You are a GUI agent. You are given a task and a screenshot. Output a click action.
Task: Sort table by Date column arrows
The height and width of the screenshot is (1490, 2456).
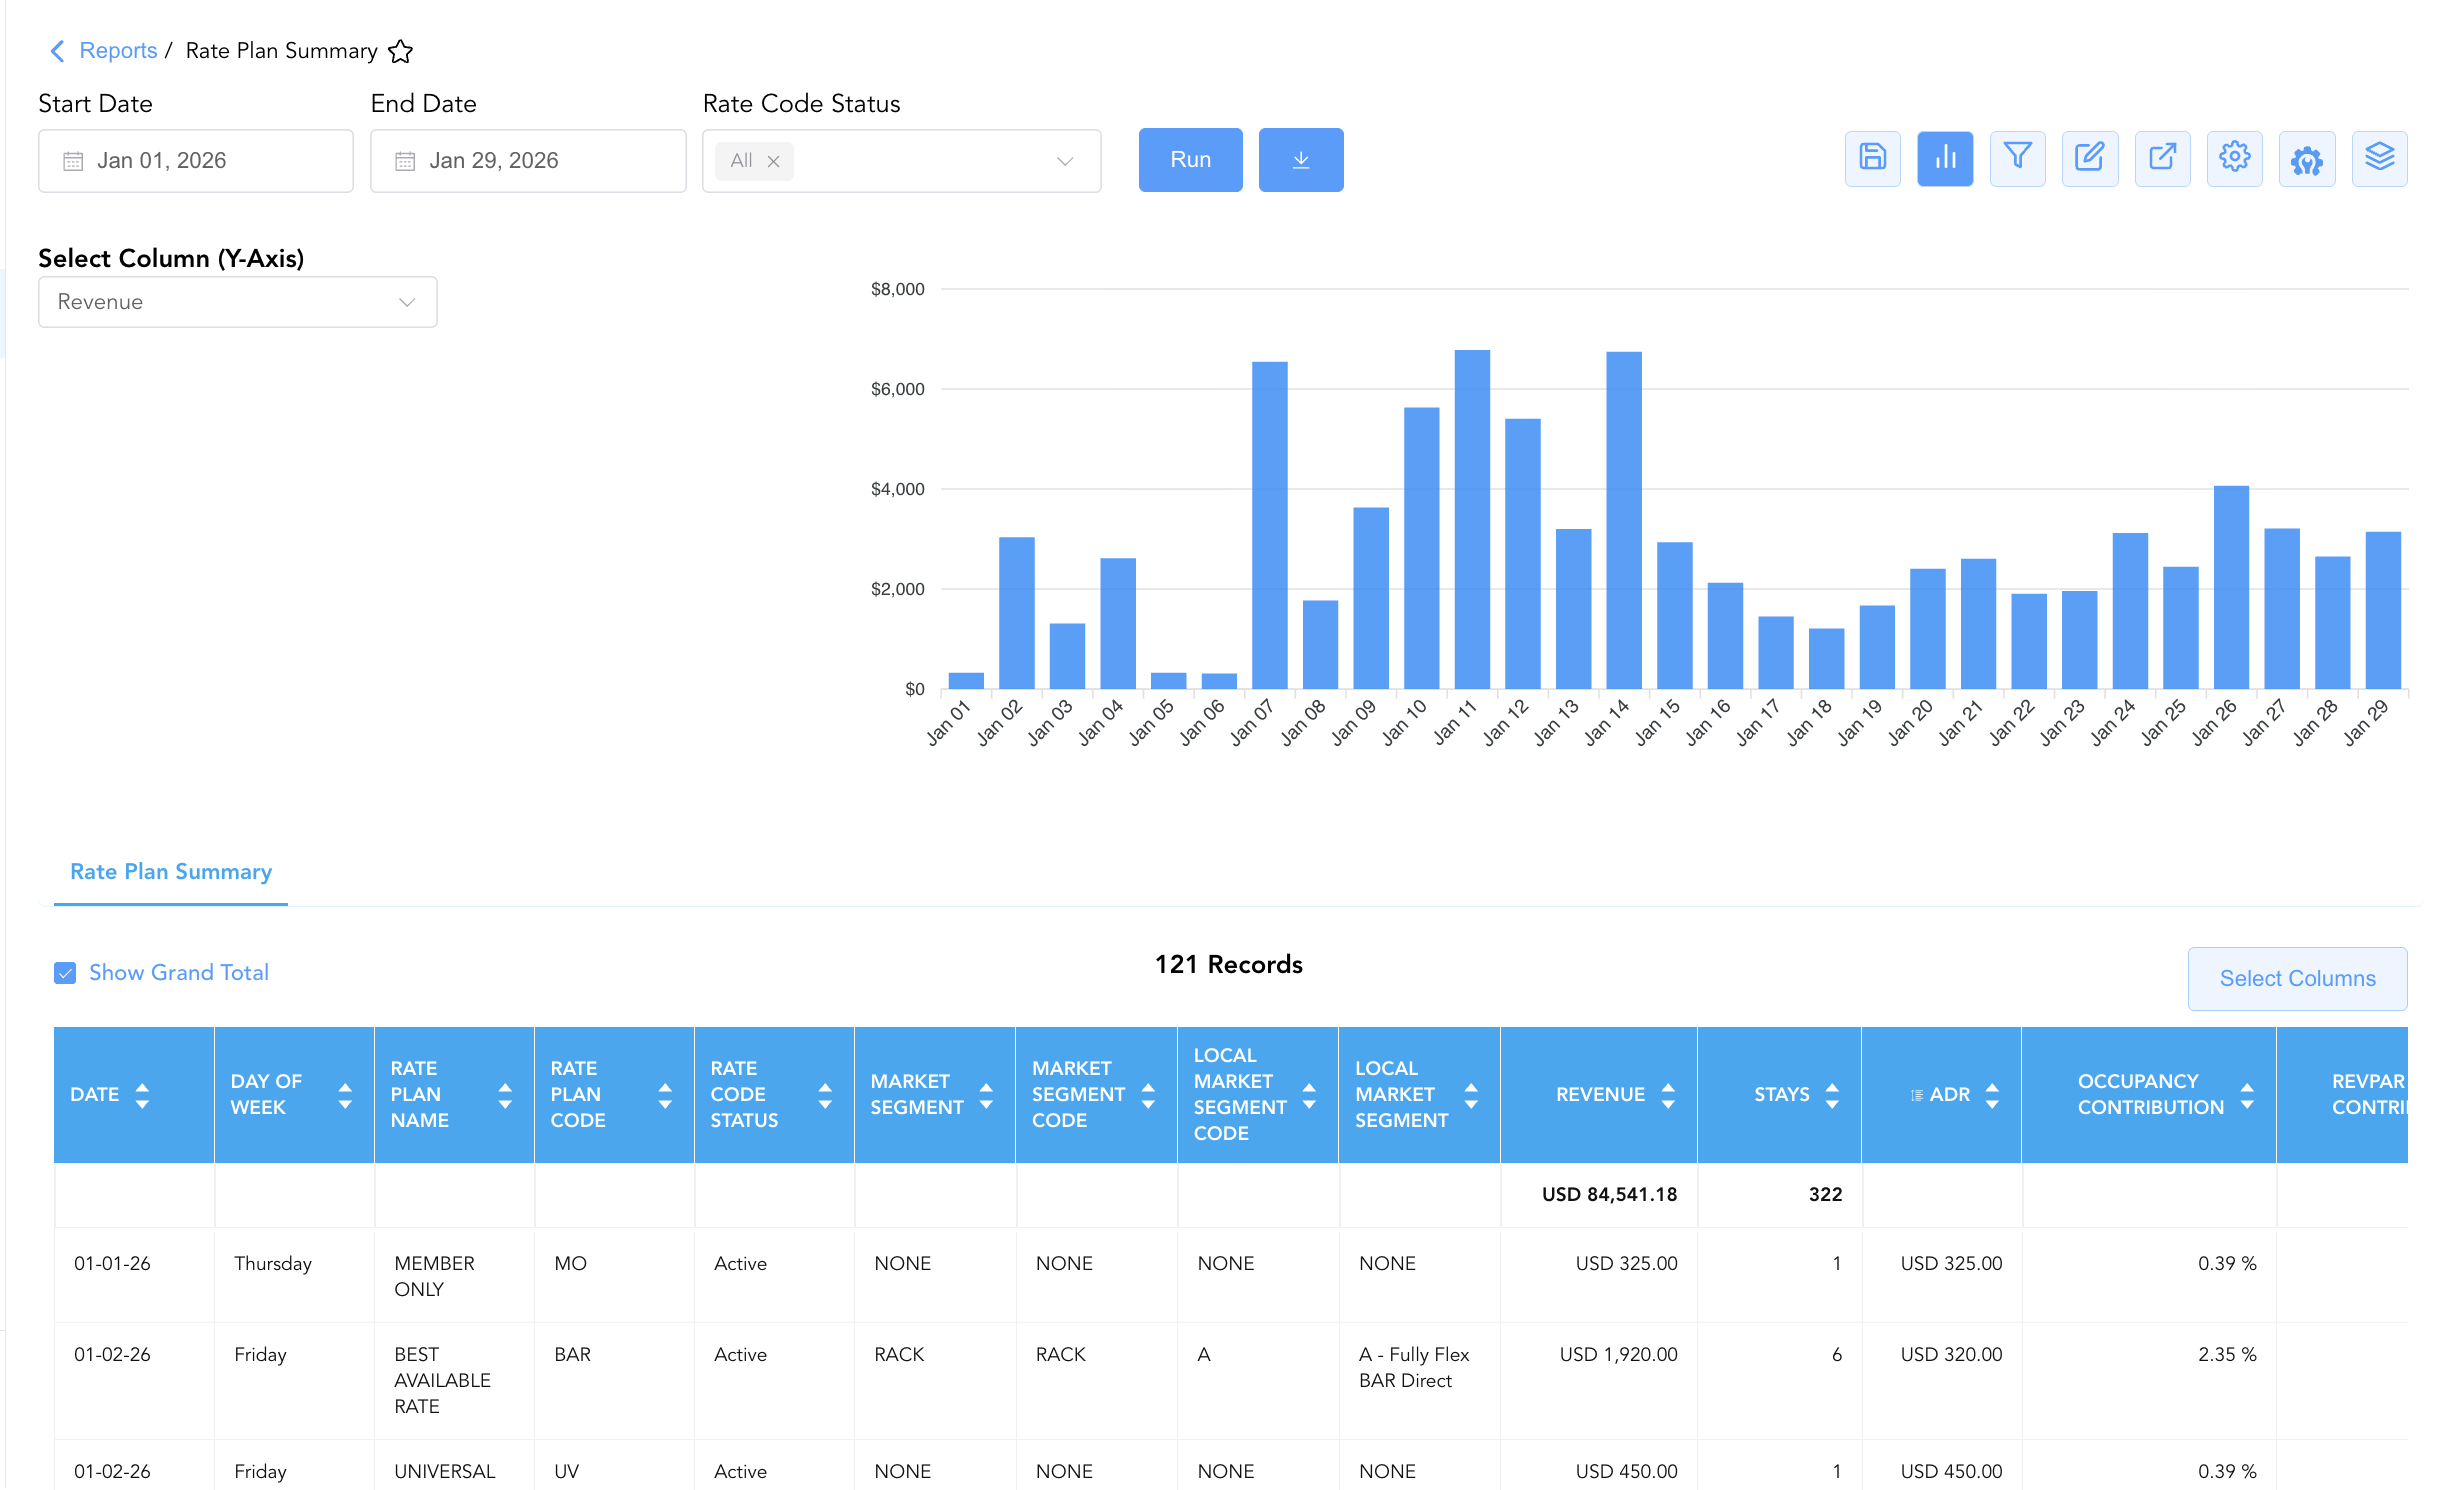coord(142,1095)
